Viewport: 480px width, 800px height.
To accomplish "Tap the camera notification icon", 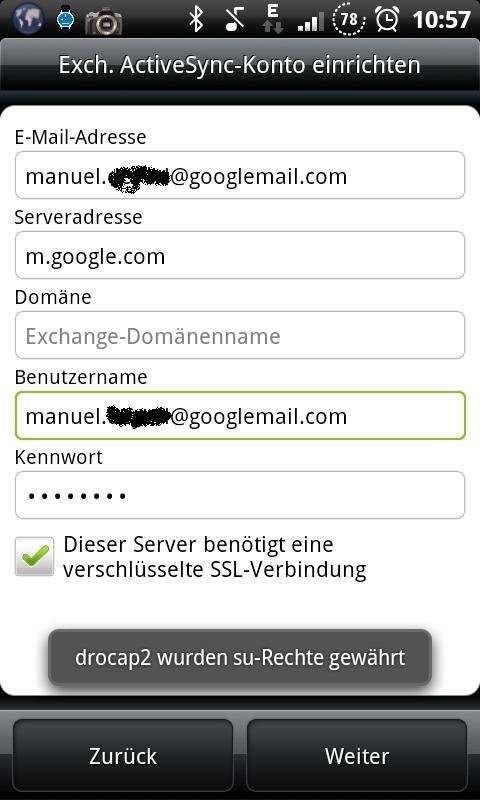I will (x=104, y=21).
